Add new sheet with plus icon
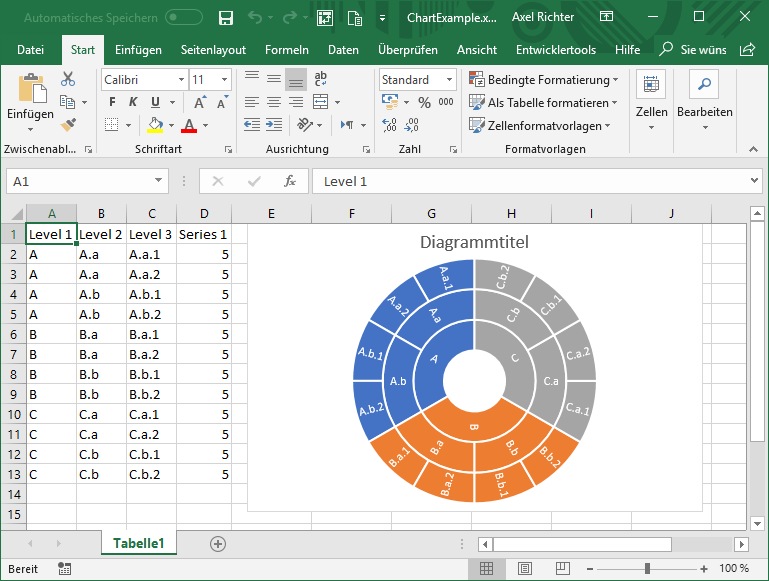The image size is (769, 581). point(218,543)
